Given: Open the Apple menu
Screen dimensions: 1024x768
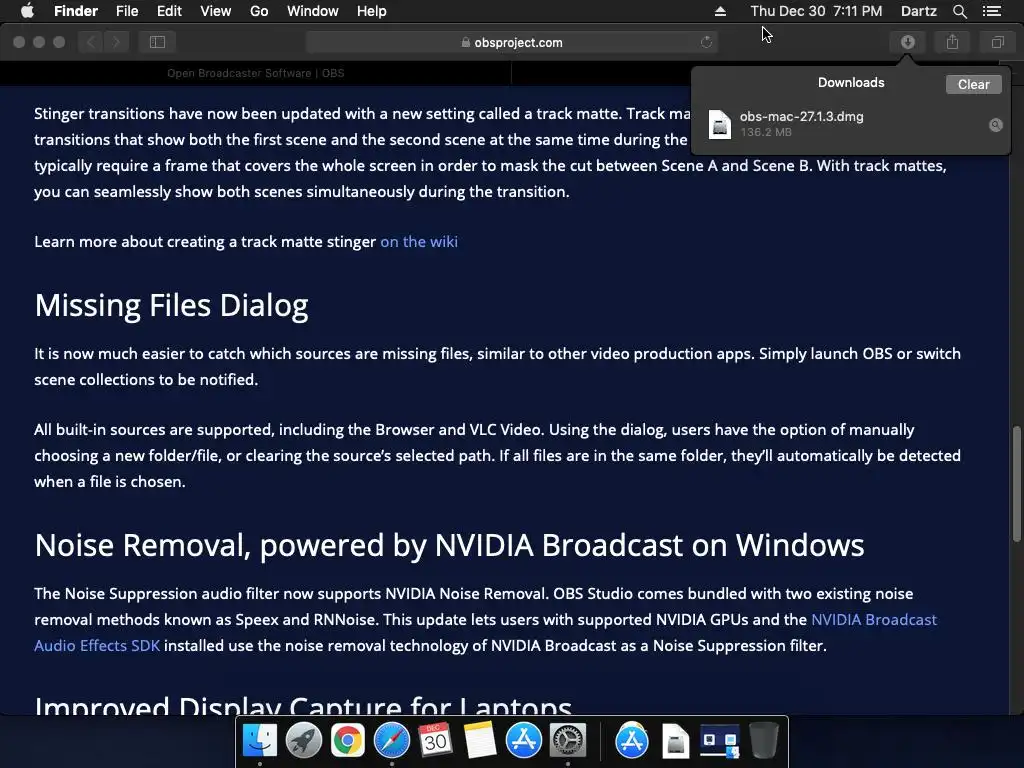Looking at the screenshot, I should click(x=27, y=11).
